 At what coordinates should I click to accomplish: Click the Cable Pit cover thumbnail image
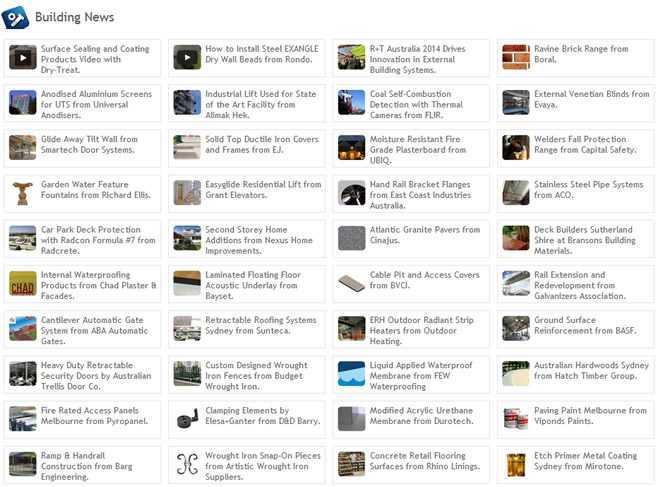[351, 283]
